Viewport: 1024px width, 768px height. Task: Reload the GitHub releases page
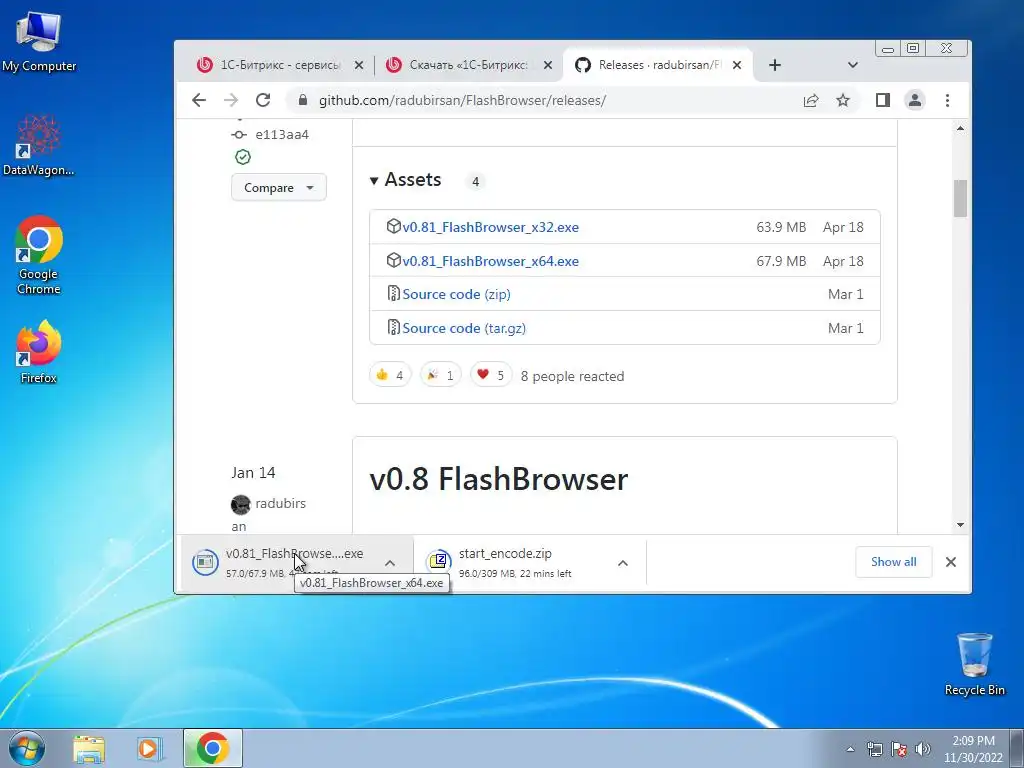263,100
